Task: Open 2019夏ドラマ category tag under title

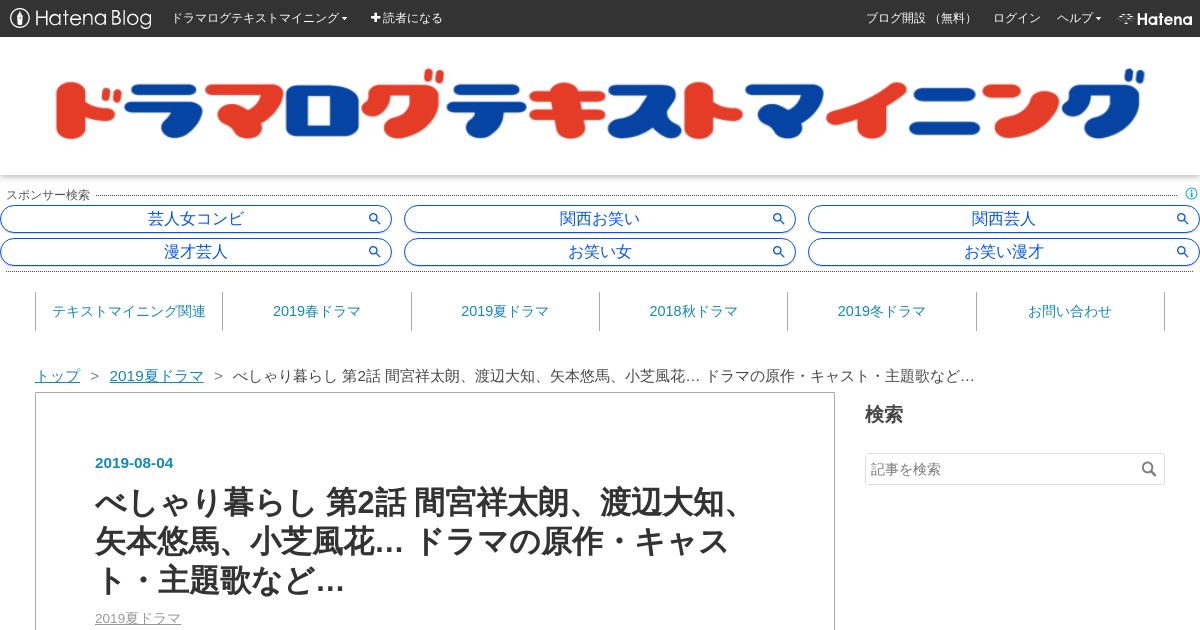Action: [x=138, y=618]
